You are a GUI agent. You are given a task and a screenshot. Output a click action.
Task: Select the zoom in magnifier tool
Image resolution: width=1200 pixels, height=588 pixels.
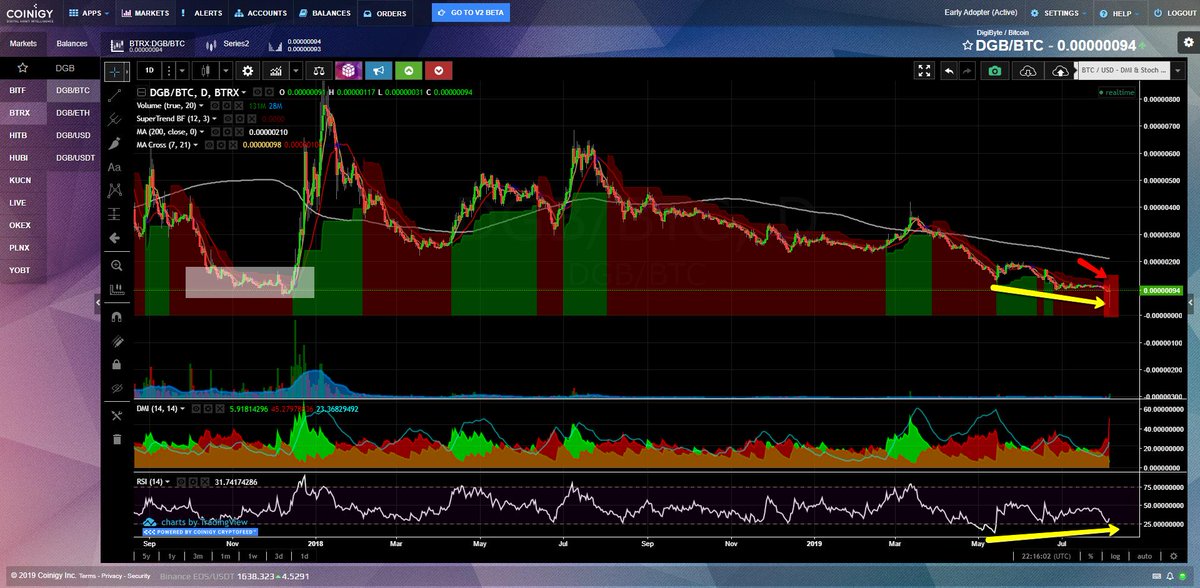115,265
